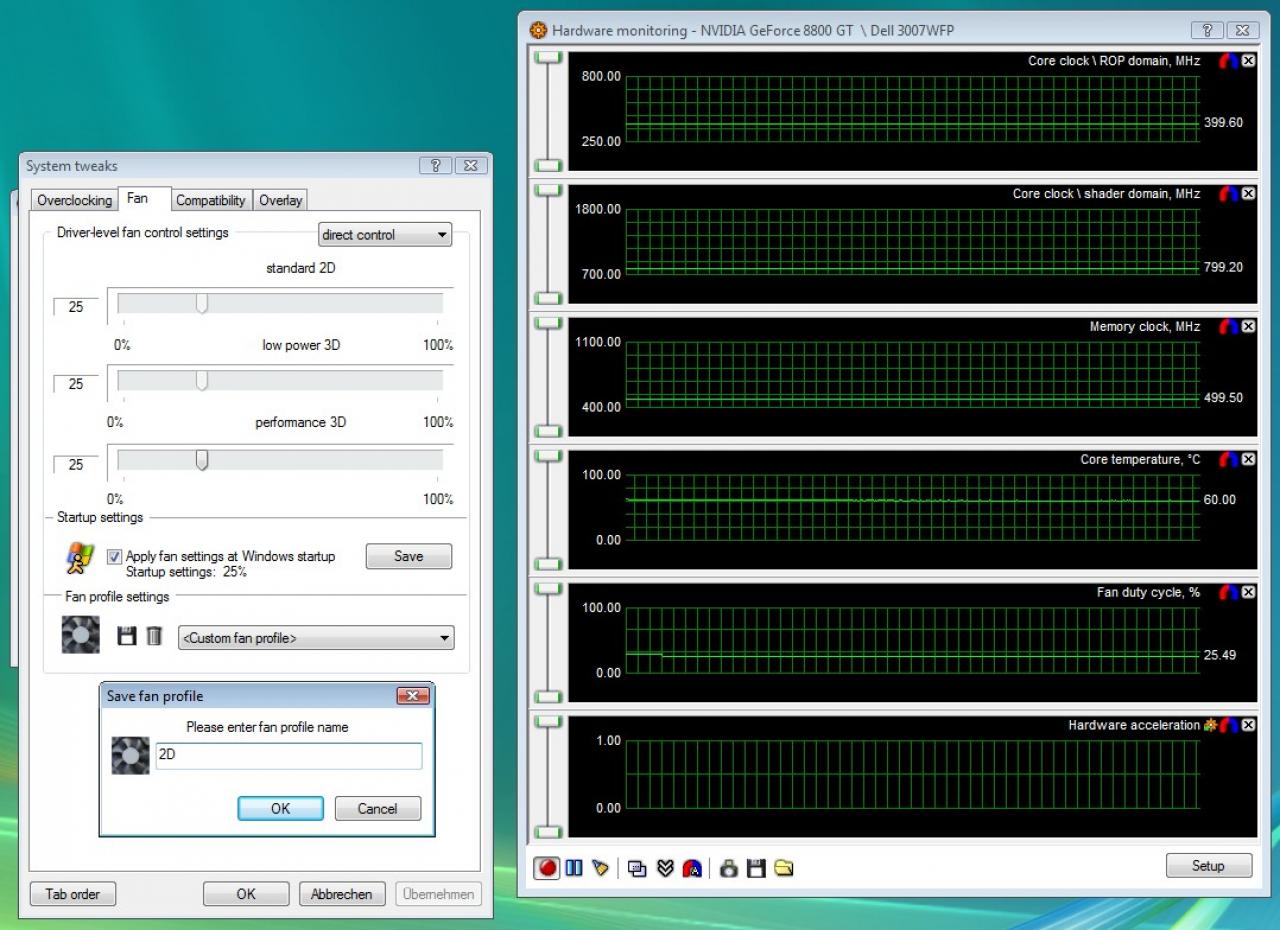
Task: Confirm the Save fan profile dialog with OK
Action: tap(280, 809)
